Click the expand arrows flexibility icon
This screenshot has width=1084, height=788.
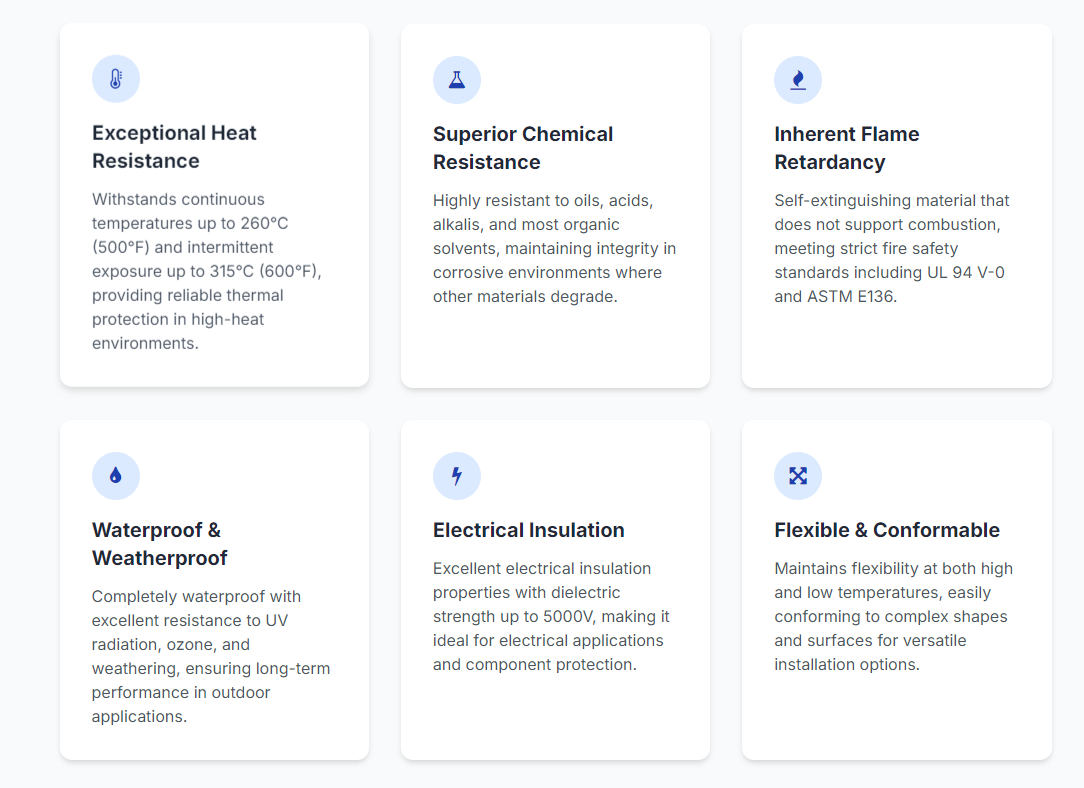pyautogui.click(x=798, y=476)
